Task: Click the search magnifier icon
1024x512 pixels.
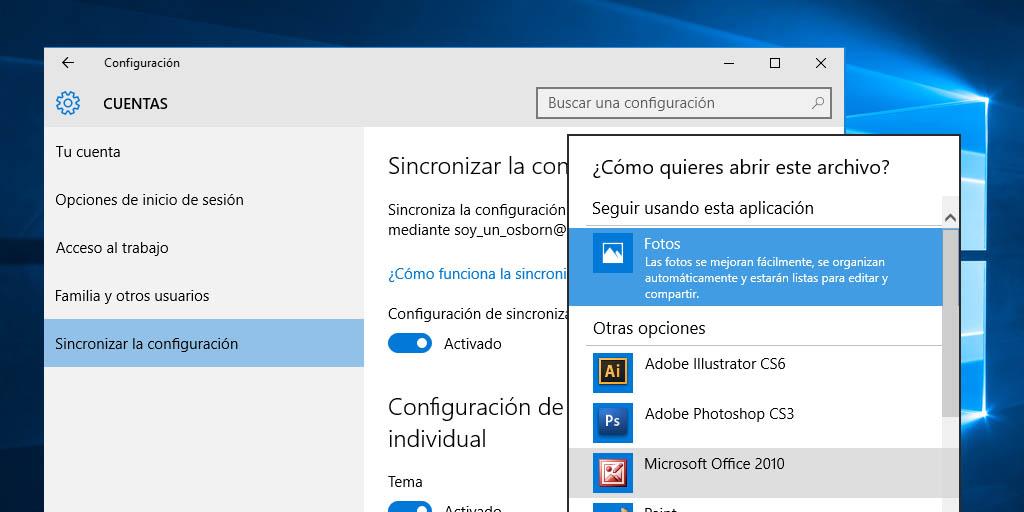Action: coord(818,103)
